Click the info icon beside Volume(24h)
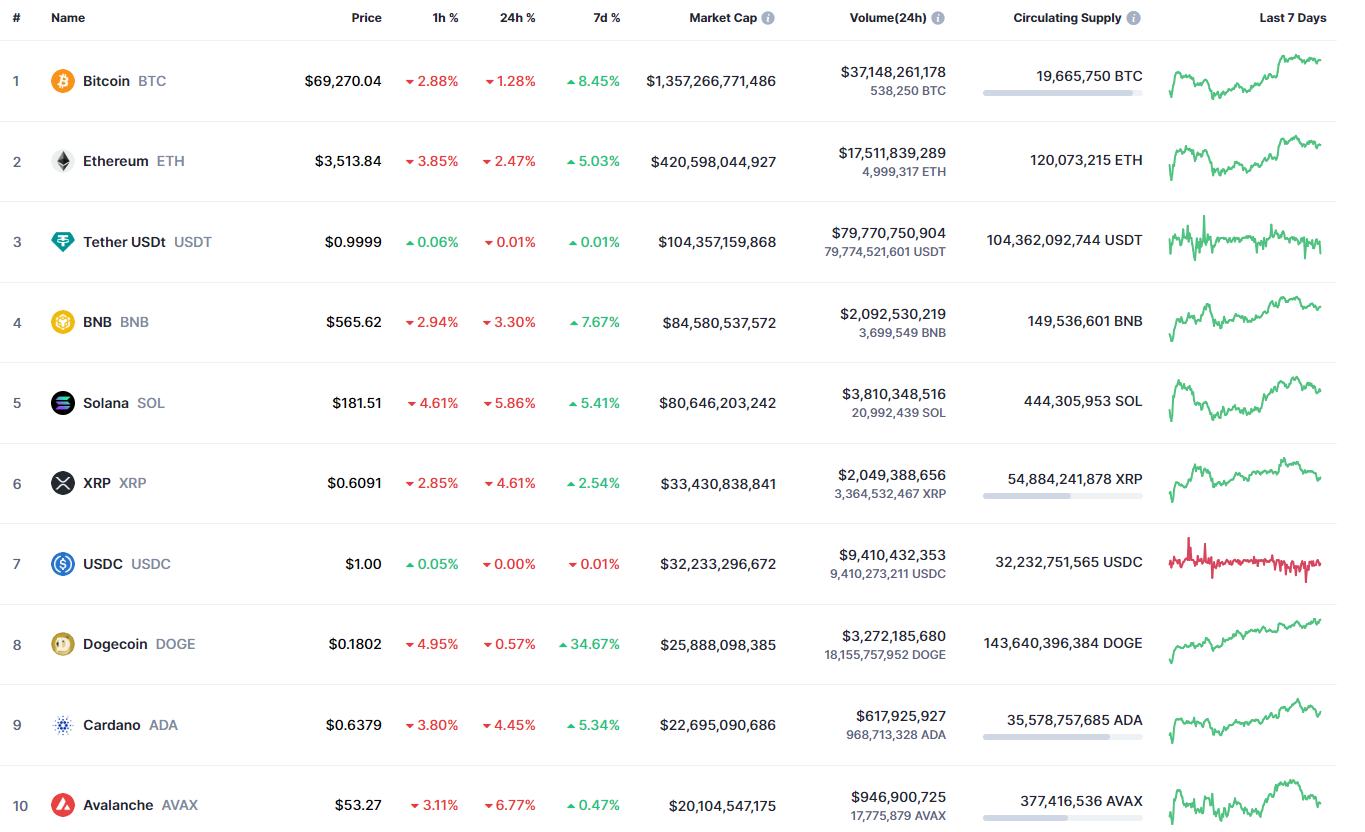Image resolution: width=1365 pixels, height=832 pixels. (938, 18)
